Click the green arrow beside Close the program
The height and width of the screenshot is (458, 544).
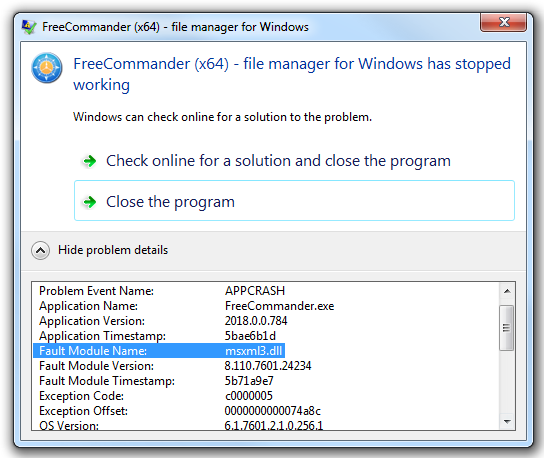tap(90, 202)
